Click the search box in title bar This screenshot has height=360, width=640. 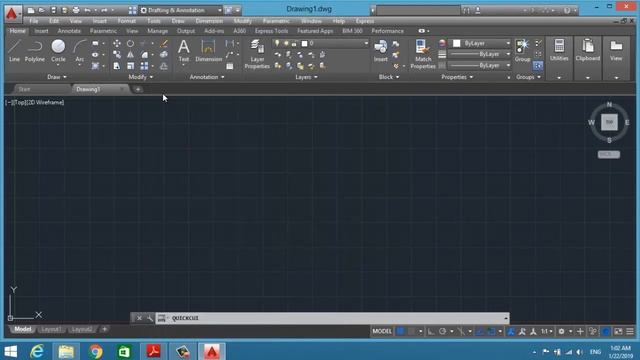tap(418, 10)
